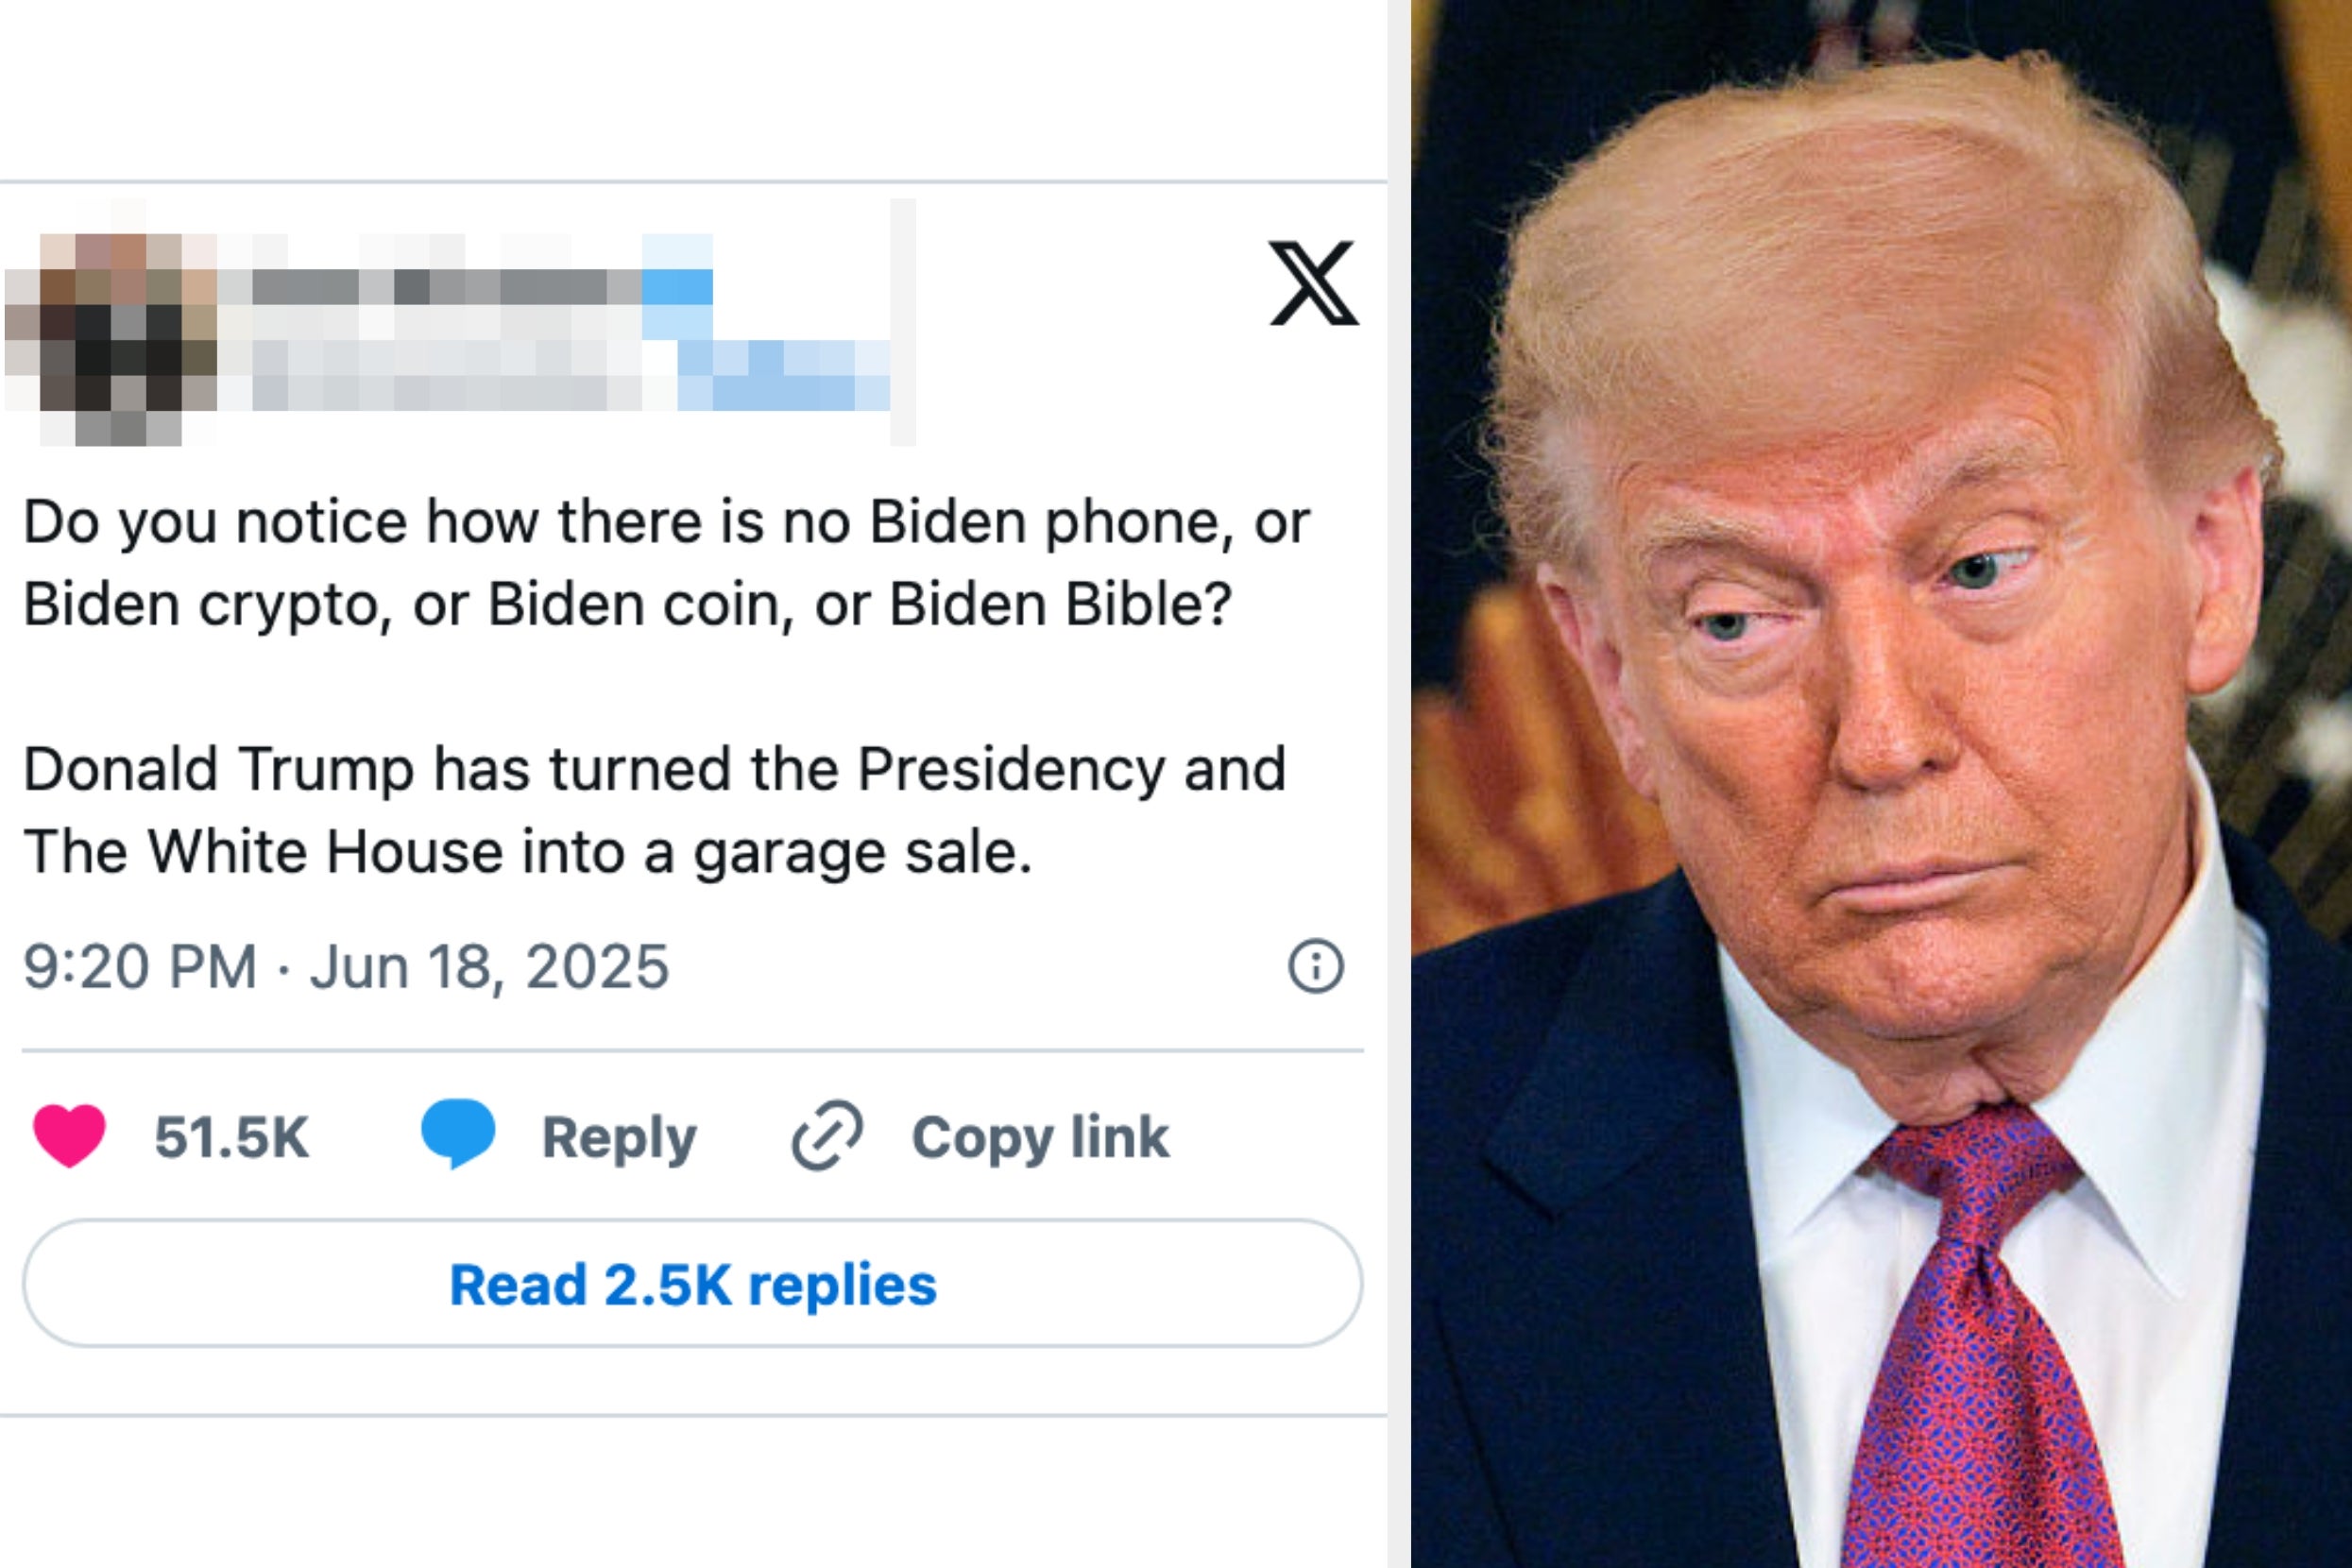Click the blurred blue verified badge after the name

pos(677,287)
